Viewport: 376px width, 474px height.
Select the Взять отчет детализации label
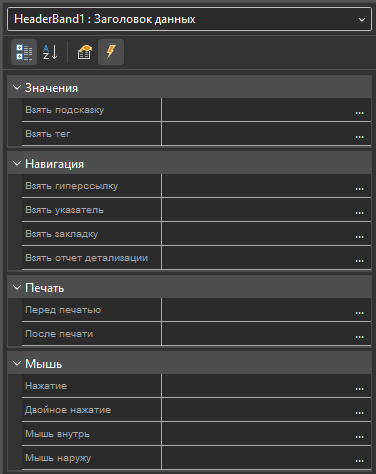[87, 258]
